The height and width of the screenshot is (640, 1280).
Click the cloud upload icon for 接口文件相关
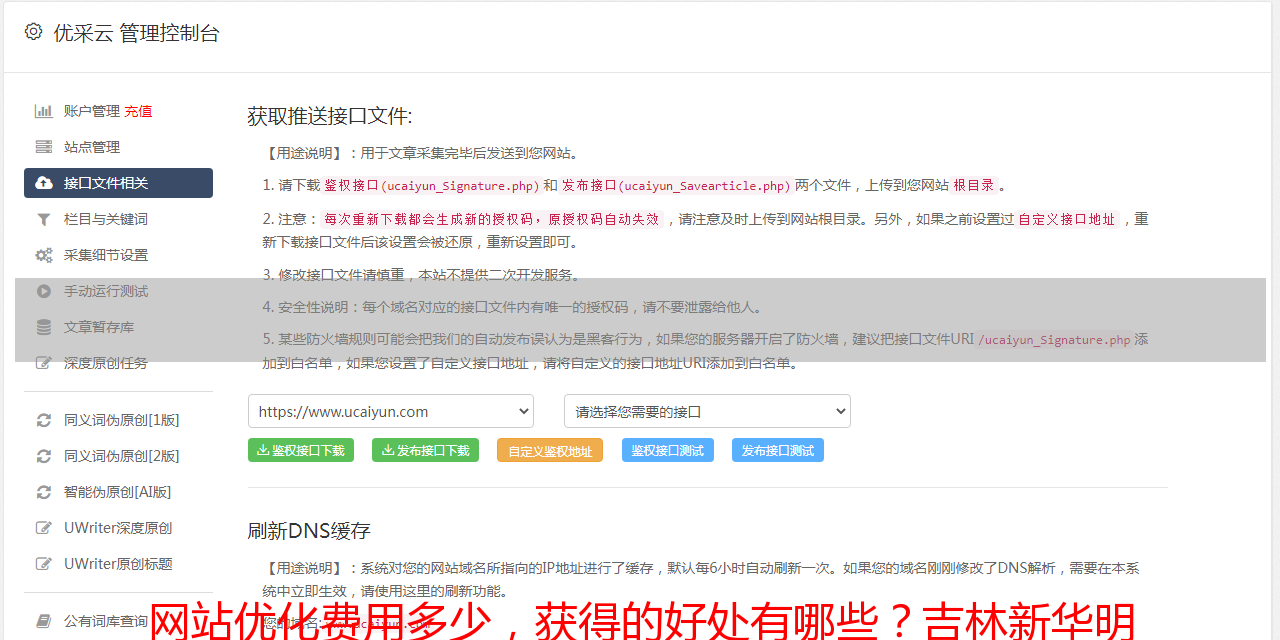44,183
